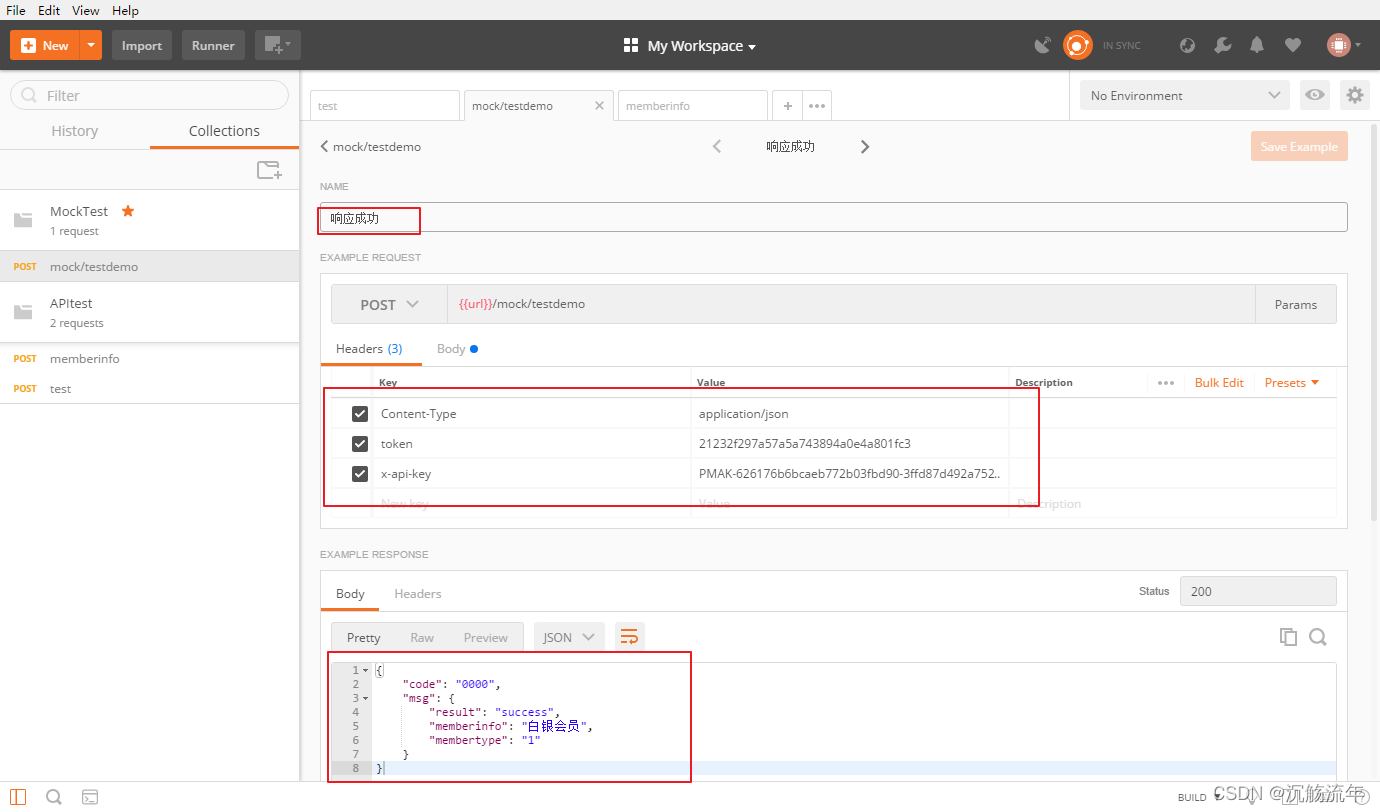Switch to response Headers tab
The image size is (1380, 812).
pyautogui.click(x=418, y=593)
